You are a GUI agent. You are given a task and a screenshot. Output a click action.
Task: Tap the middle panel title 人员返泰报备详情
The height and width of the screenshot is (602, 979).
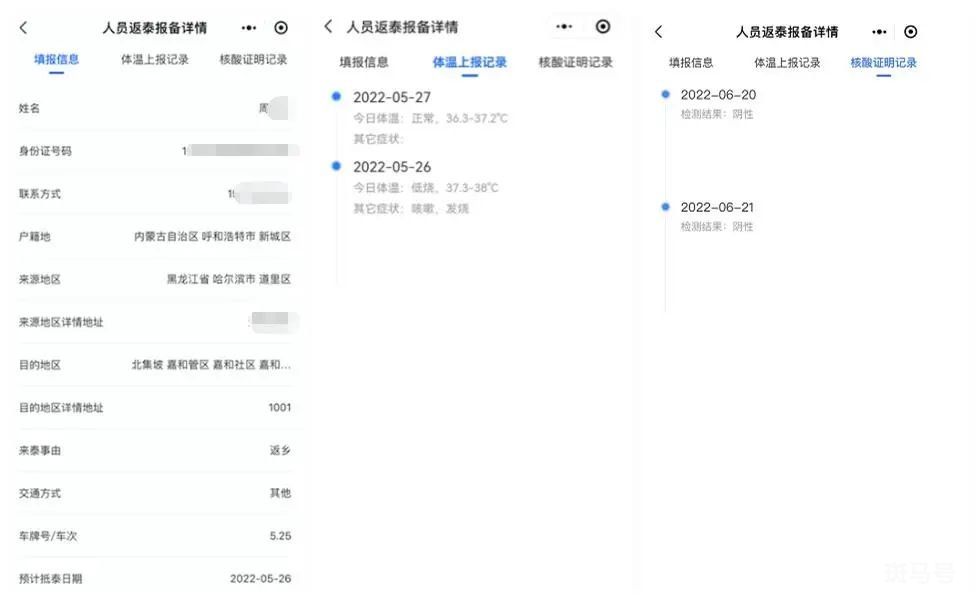[402, 26]
